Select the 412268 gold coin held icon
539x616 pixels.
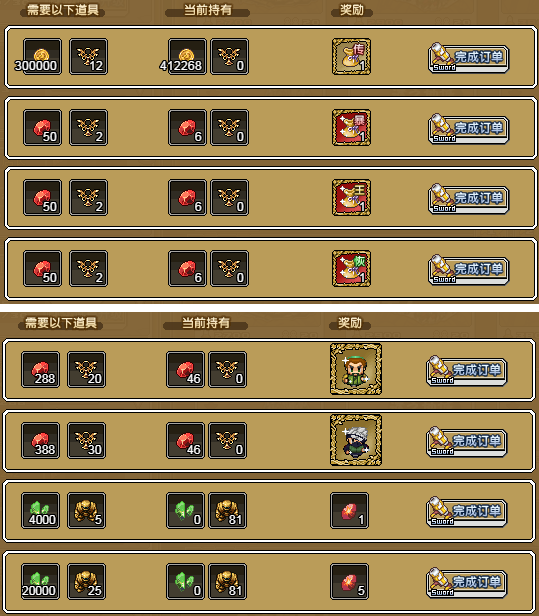coord(187,57)
